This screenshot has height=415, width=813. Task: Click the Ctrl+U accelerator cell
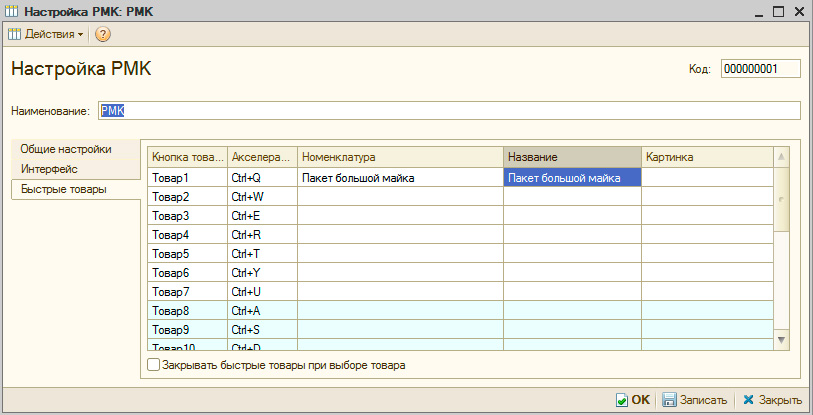(x=262, y=292)
